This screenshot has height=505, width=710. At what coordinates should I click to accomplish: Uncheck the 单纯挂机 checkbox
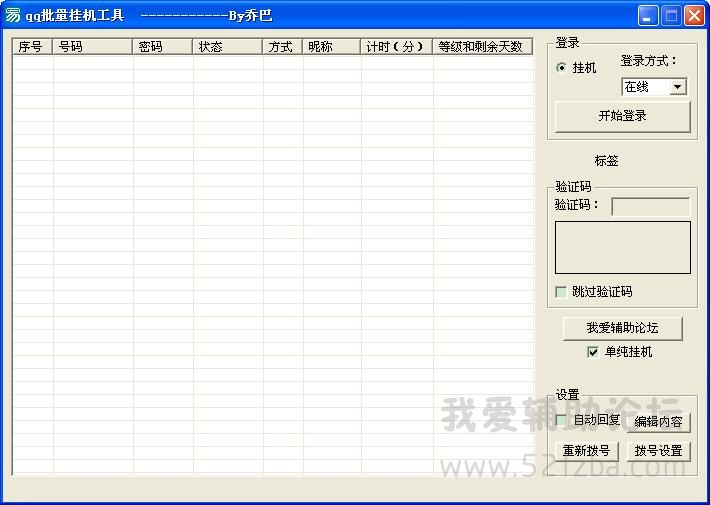point(593,352)
